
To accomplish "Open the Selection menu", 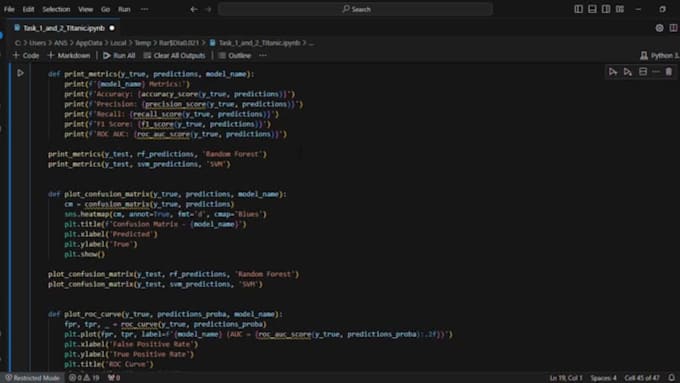I will [x=56, y=9].
